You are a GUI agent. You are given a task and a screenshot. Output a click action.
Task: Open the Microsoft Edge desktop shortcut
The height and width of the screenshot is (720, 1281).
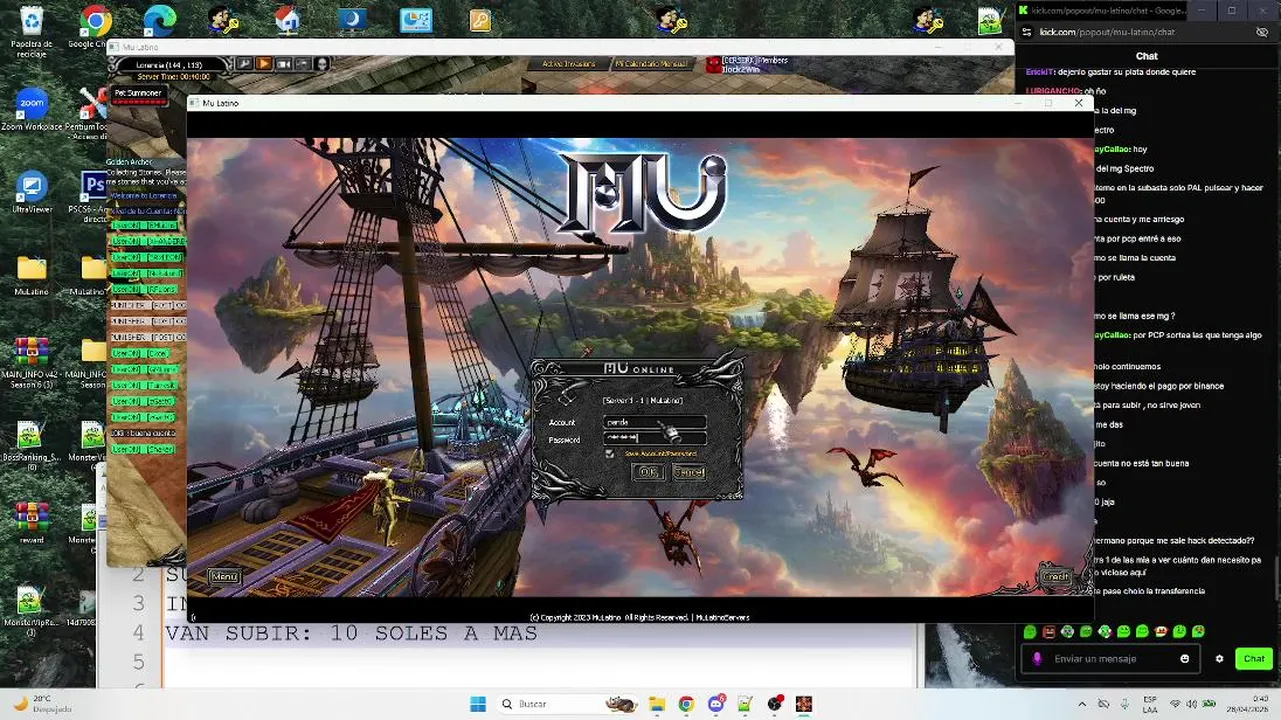pyautogui.click(x=160, y=20)
